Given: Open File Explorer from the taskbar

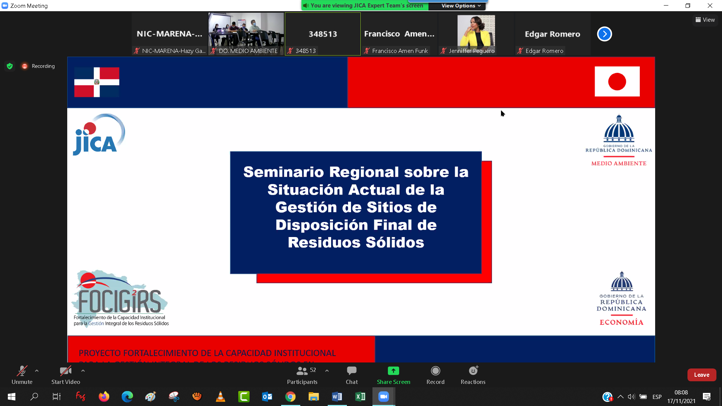Looking at the screenshot, I should tap(314, 396).
